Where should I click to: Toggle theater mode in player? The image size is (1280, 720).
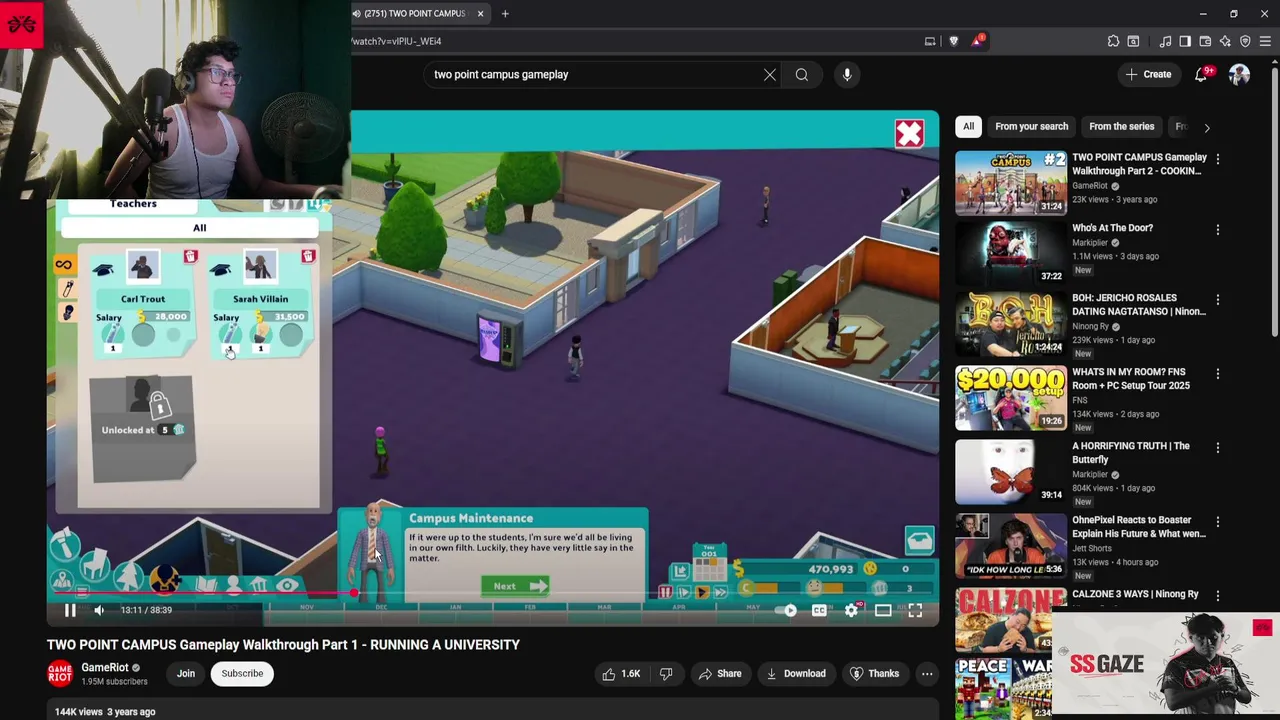(x=883, y=610)
